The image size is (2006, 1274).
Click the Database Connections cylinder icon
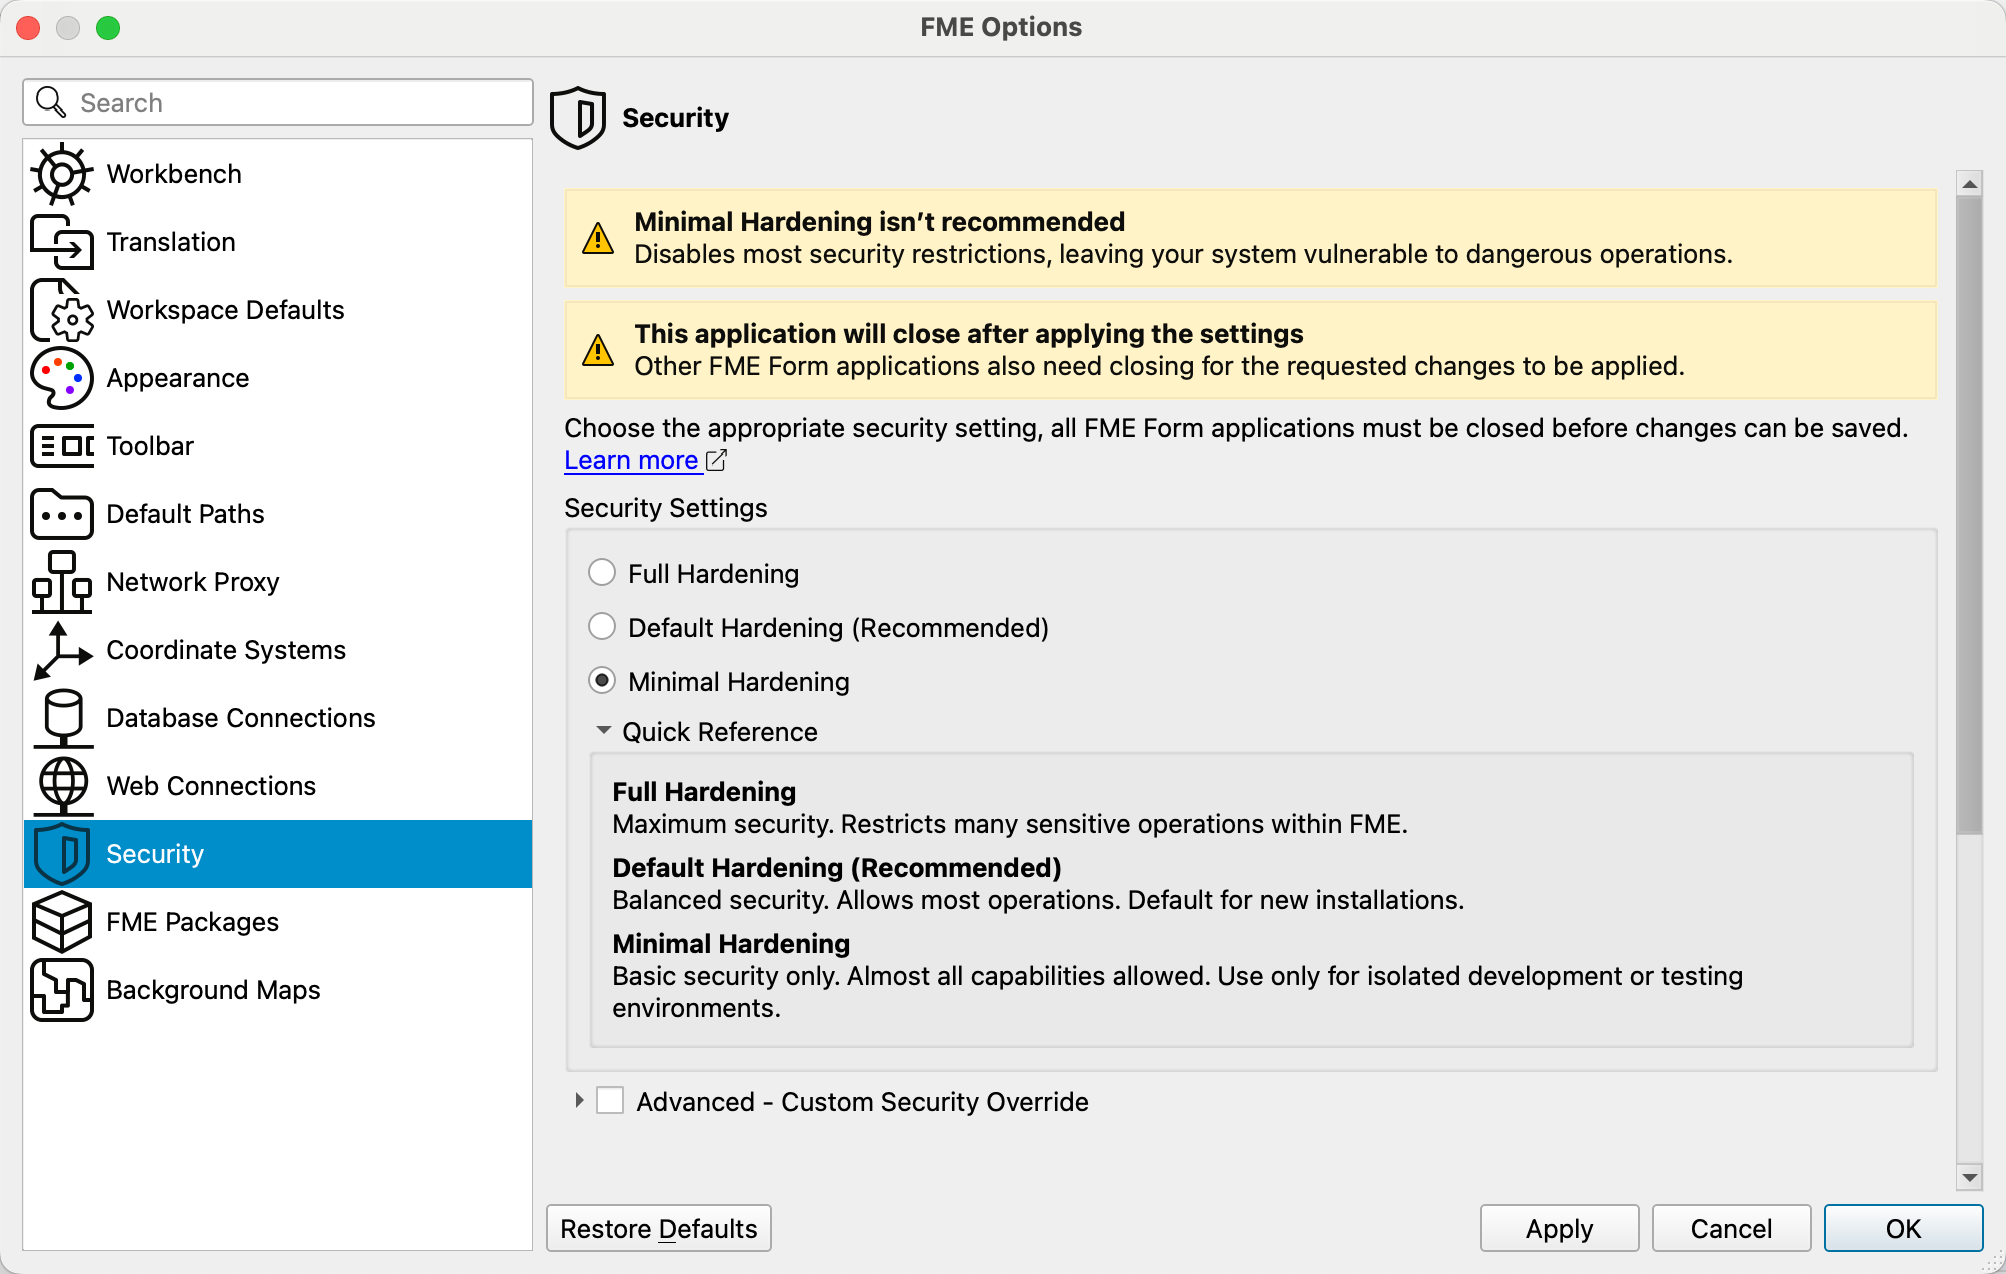click(62, 718)
